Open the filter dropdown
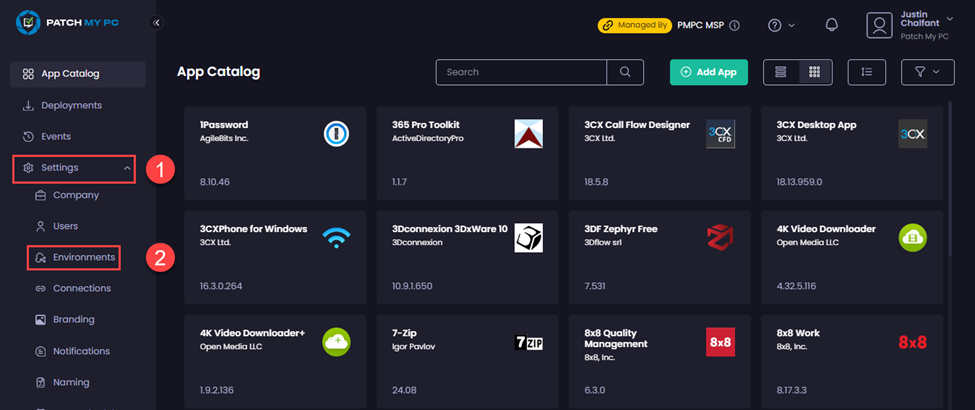The height and width of the screenshot is (410, 975). (920, 72)
